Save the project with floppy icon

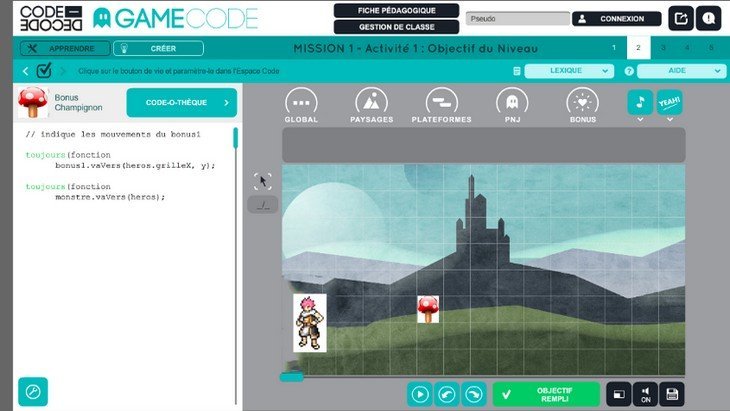[672, 394]
